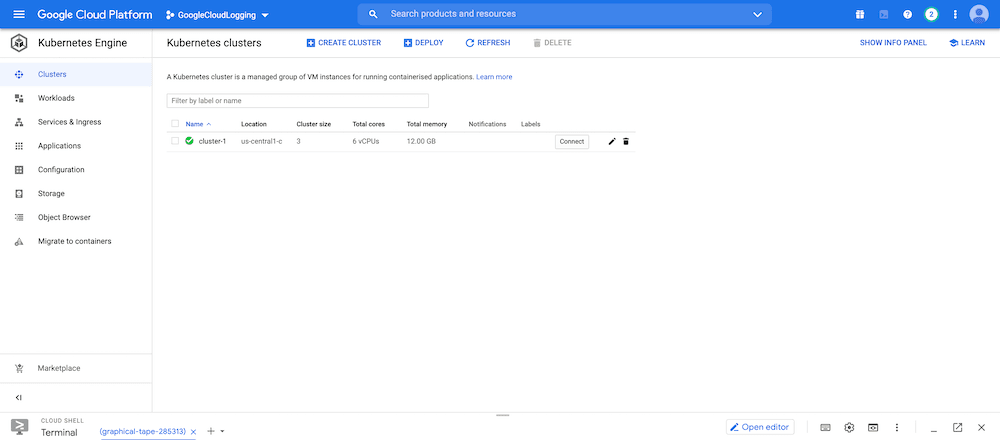Click the Filter by label or name field
The image size is (1000, 440).
pyautogui.click(x=297, y=101)
